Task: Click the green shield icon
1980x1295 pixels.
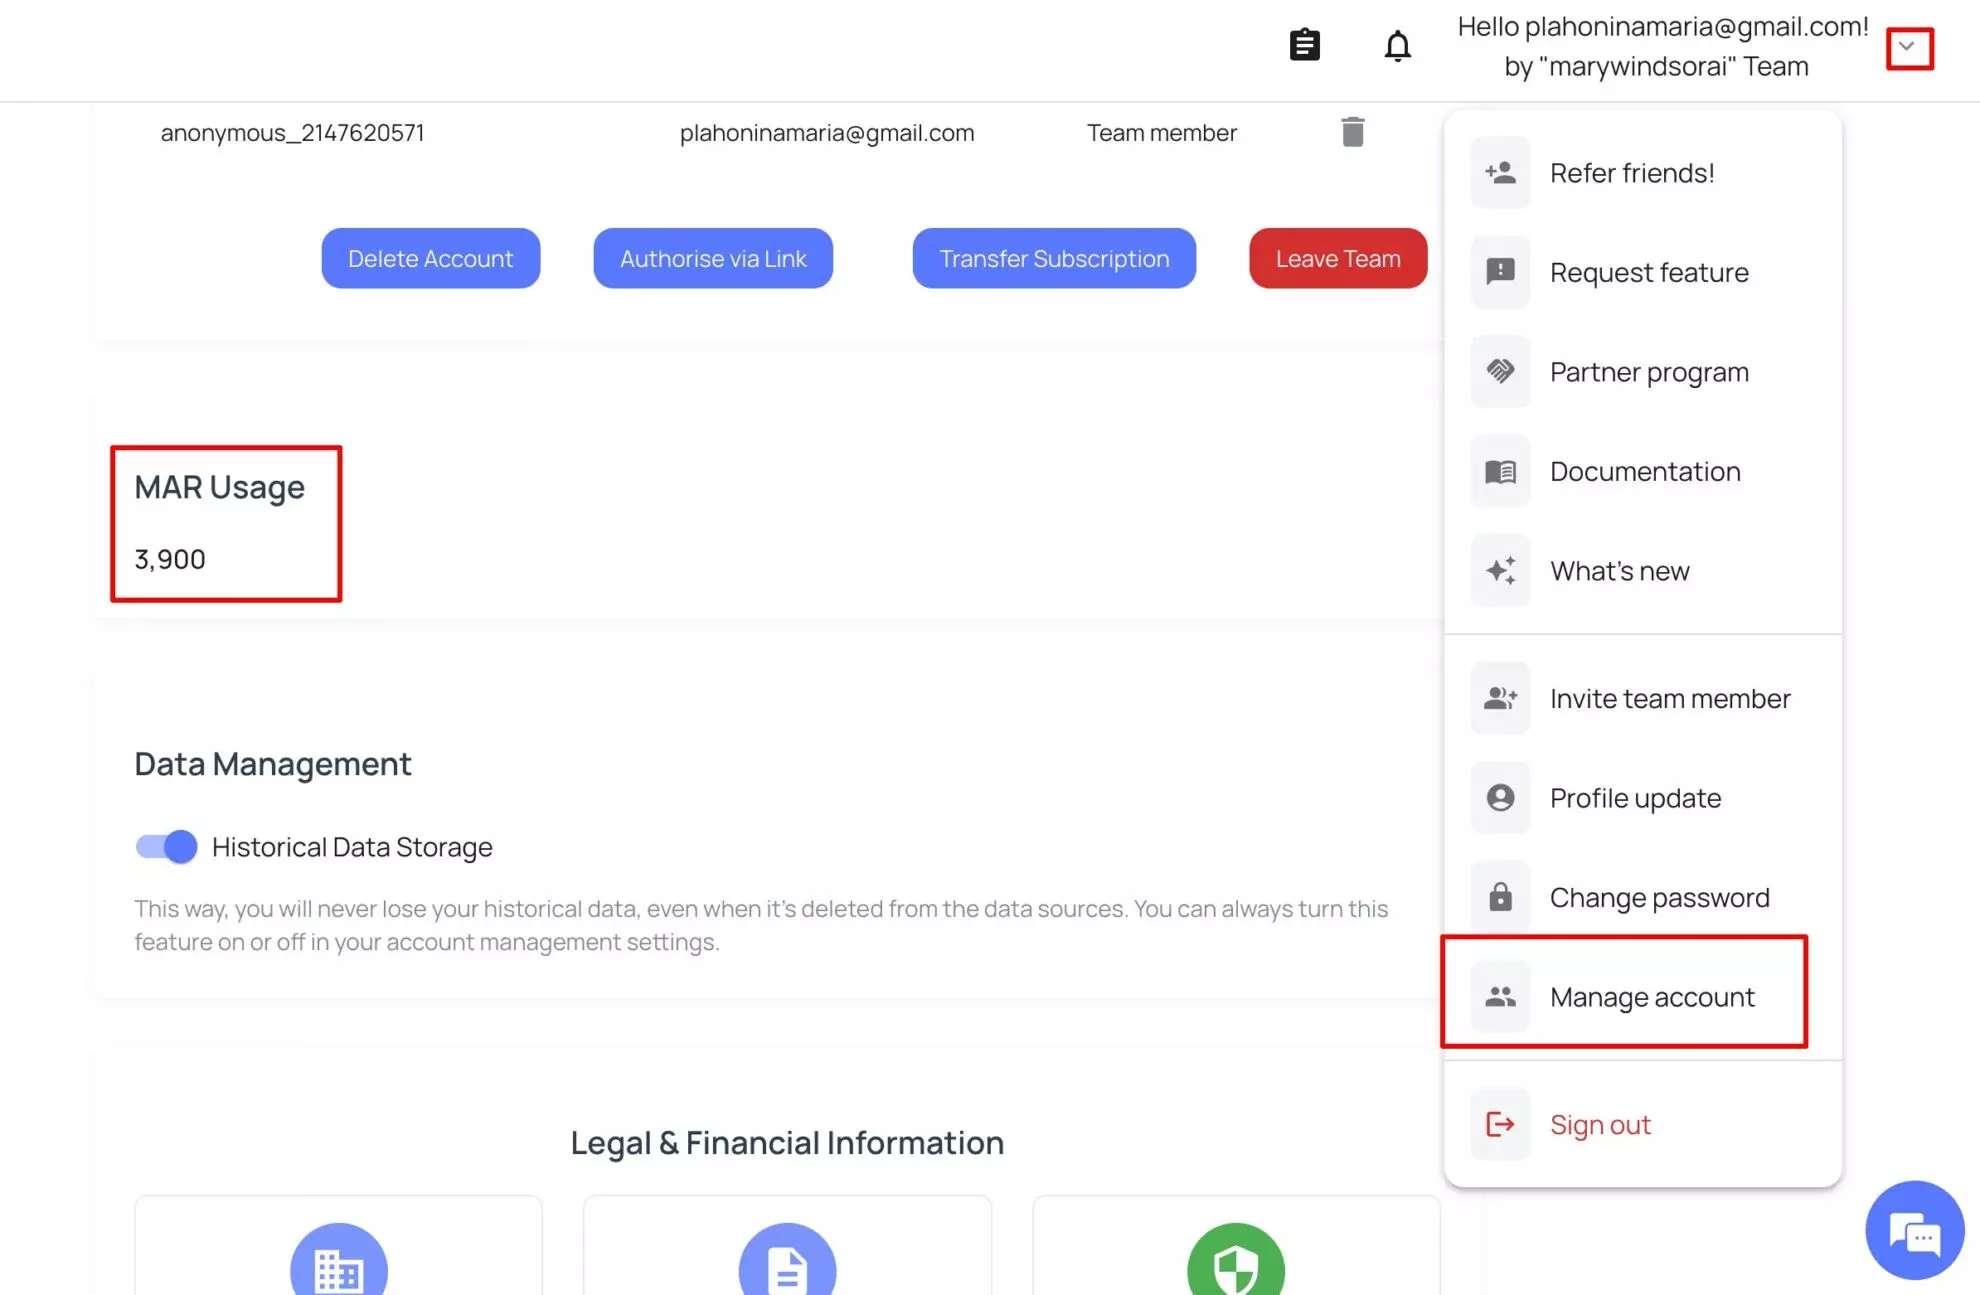Action: (1235, 1265)
